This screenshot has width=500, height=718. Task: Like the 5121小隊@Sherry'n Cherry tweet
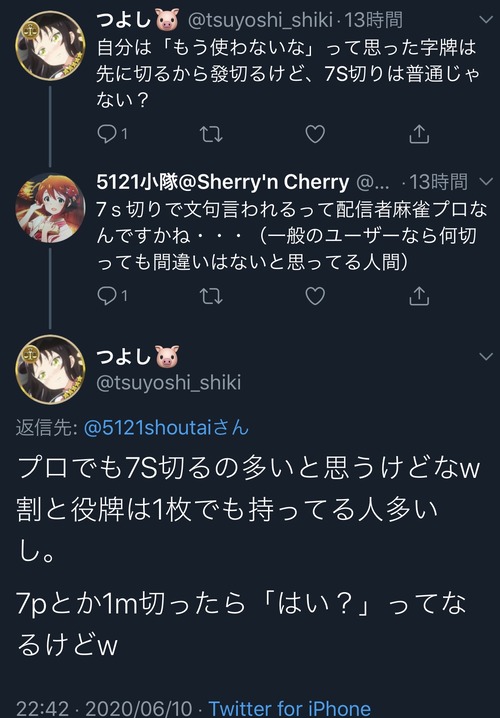pyautogui.click(x=315, y=296)
